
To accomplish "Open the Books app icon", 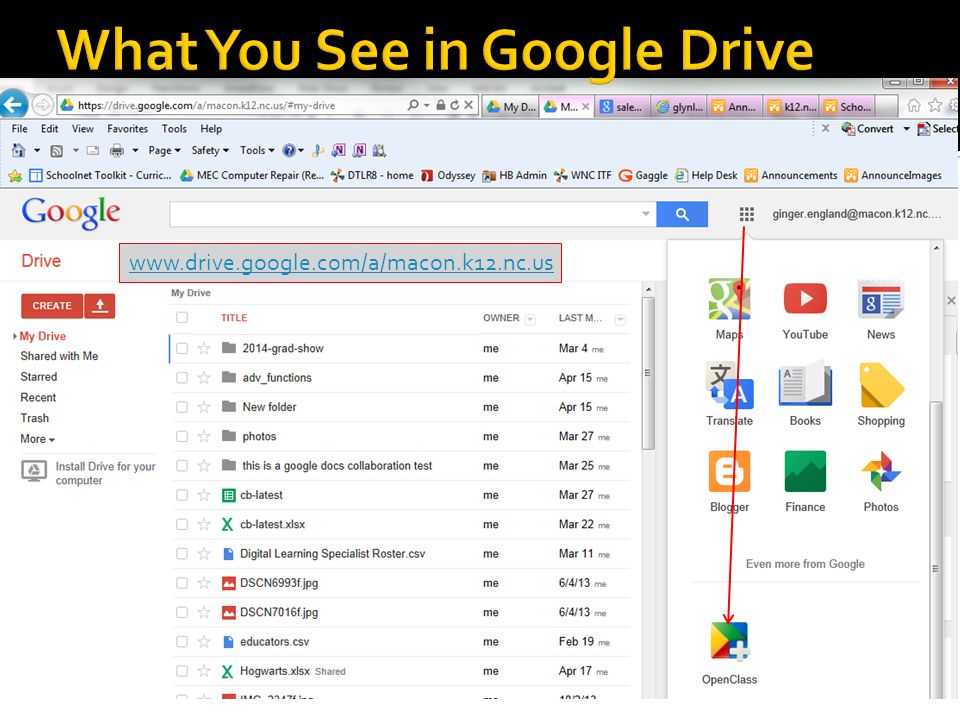I will (x=805, y=384).
